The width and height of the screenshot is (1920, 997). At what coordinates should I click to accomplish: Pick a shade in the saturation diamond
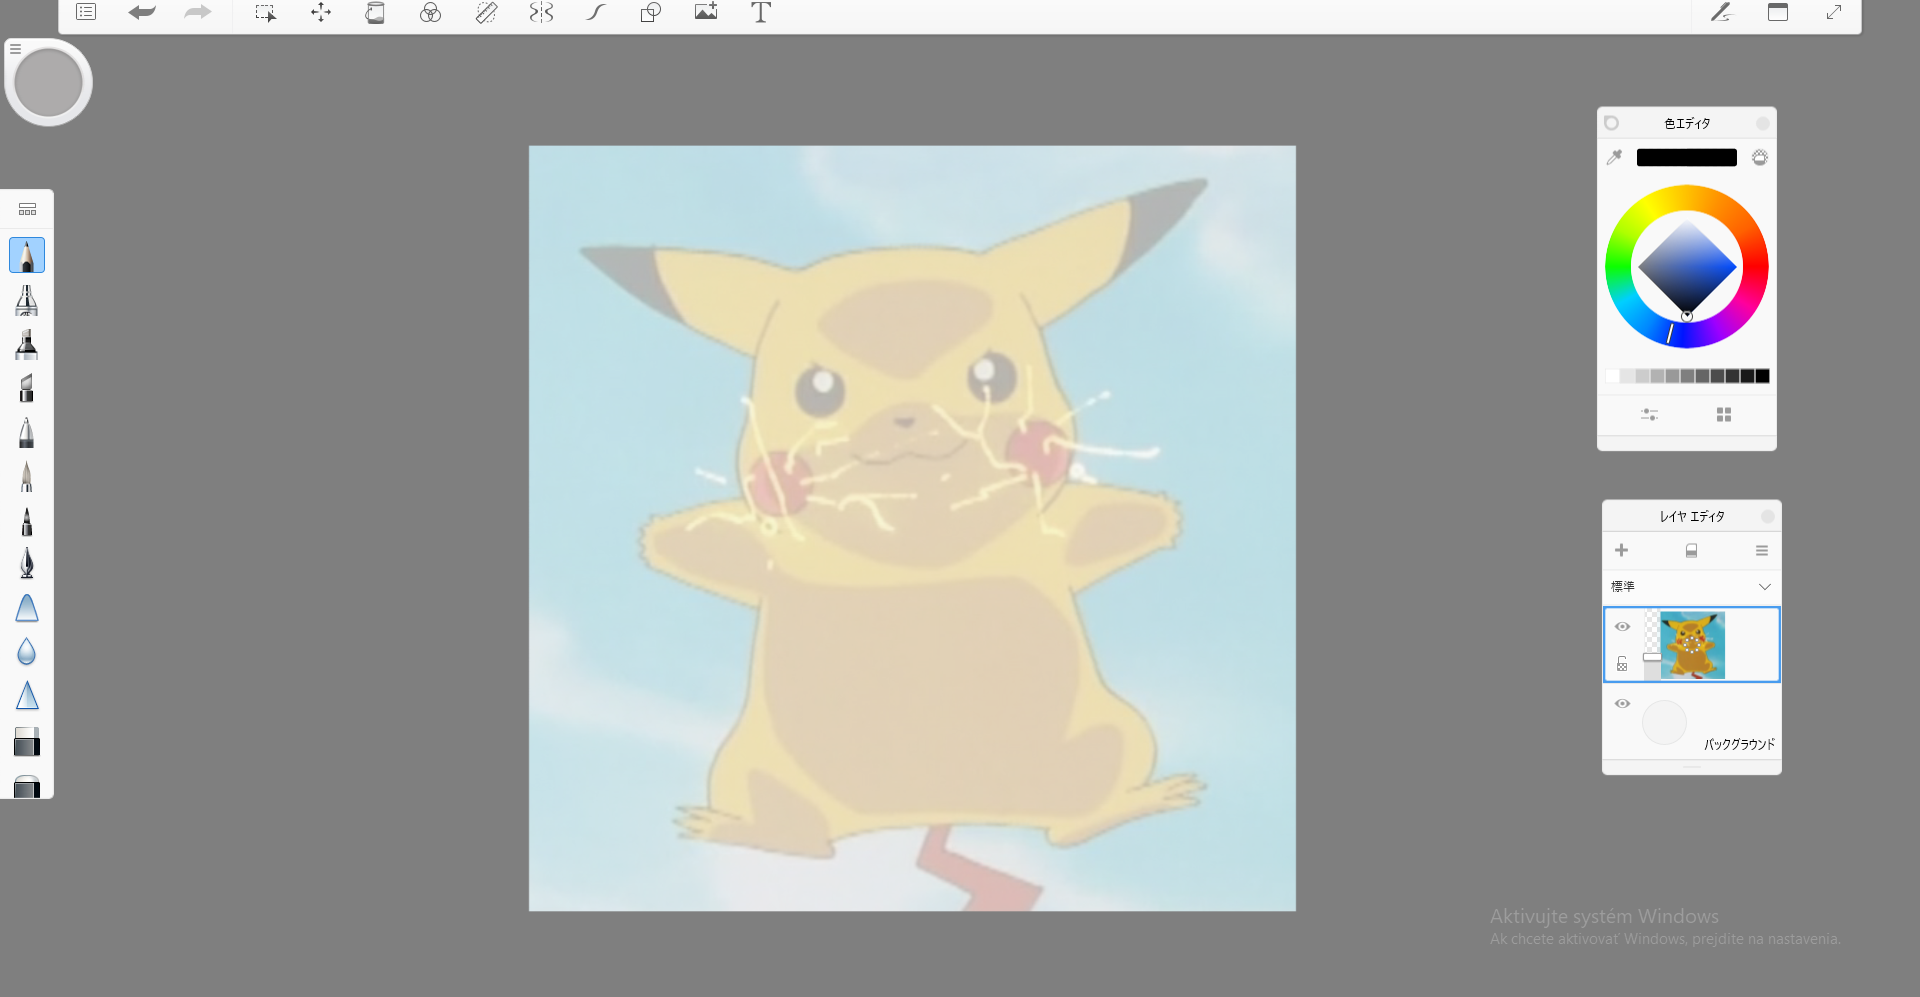(x=1687, y=266)
